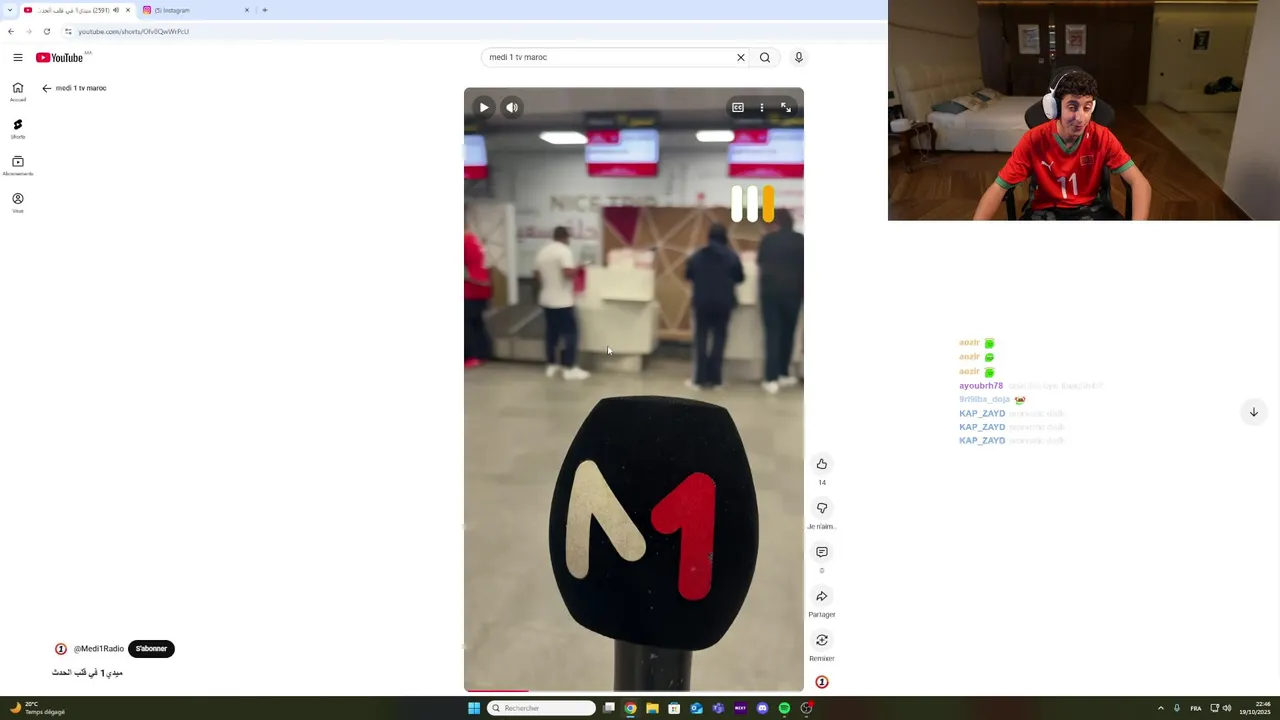
Task: Open the Shorts sidebar icon
Action: pos(18,129)
